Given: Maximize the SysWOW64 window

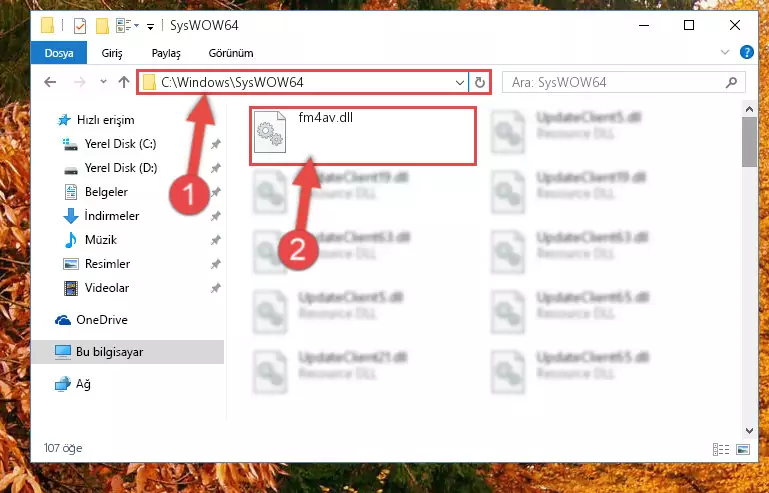Looking at the screenshot, I should [689, 26].
